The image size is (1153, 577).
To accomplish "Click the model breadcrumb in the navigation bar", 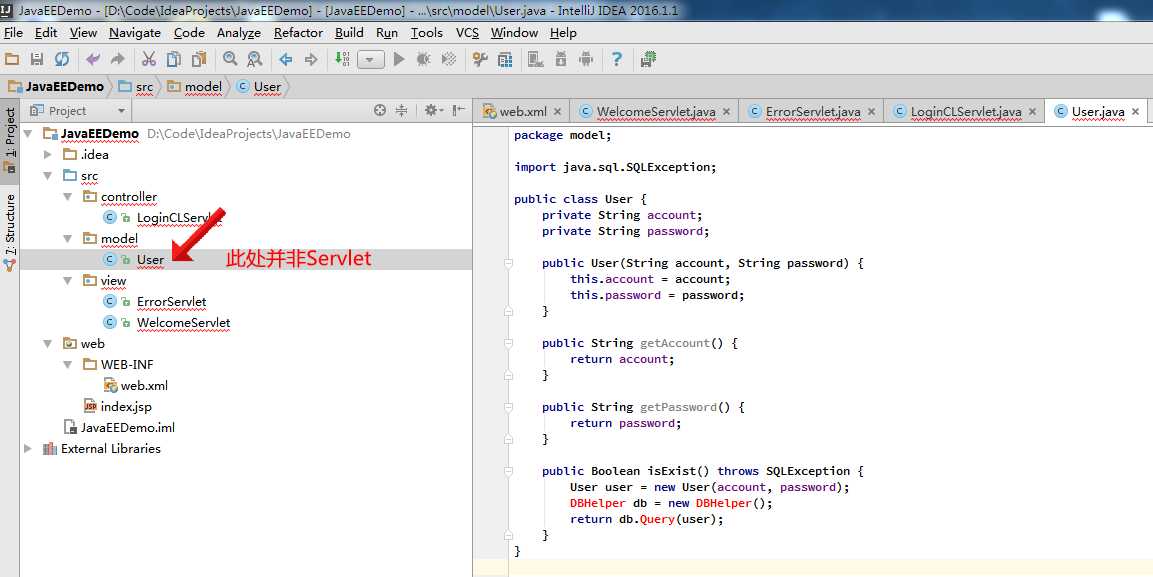I will pos(203,87).
